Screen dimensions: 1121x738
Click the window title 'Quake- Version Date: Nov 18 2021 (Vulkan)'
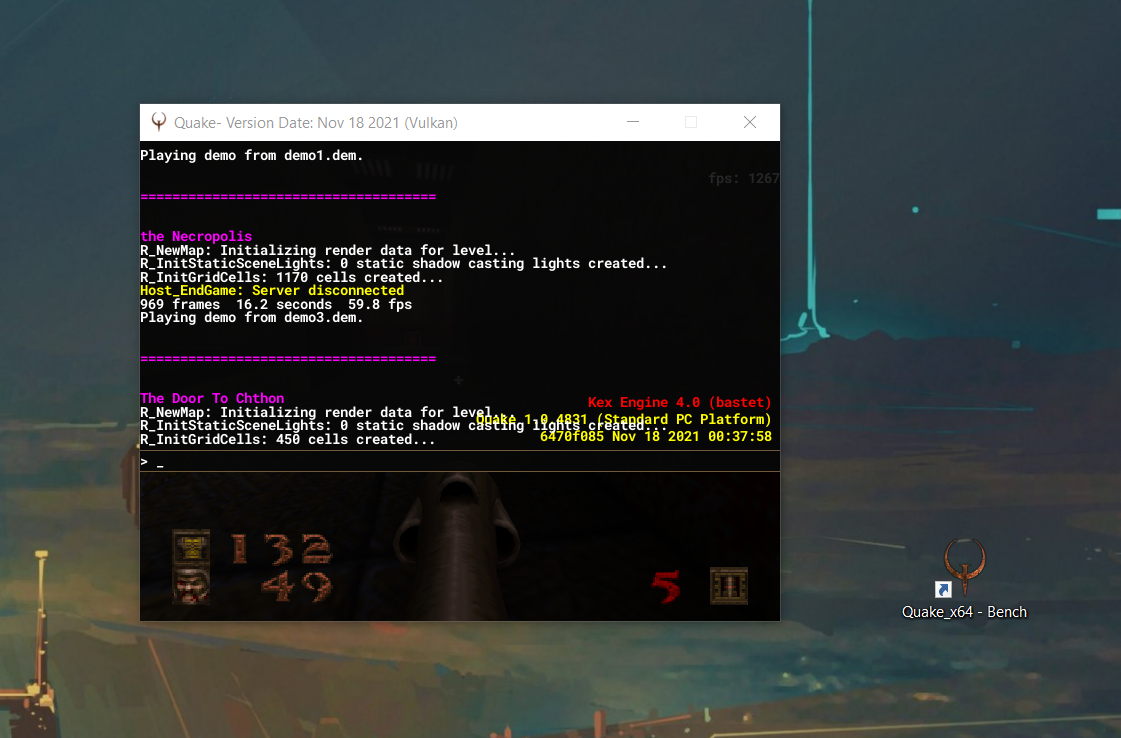click(x=315, y=123)
